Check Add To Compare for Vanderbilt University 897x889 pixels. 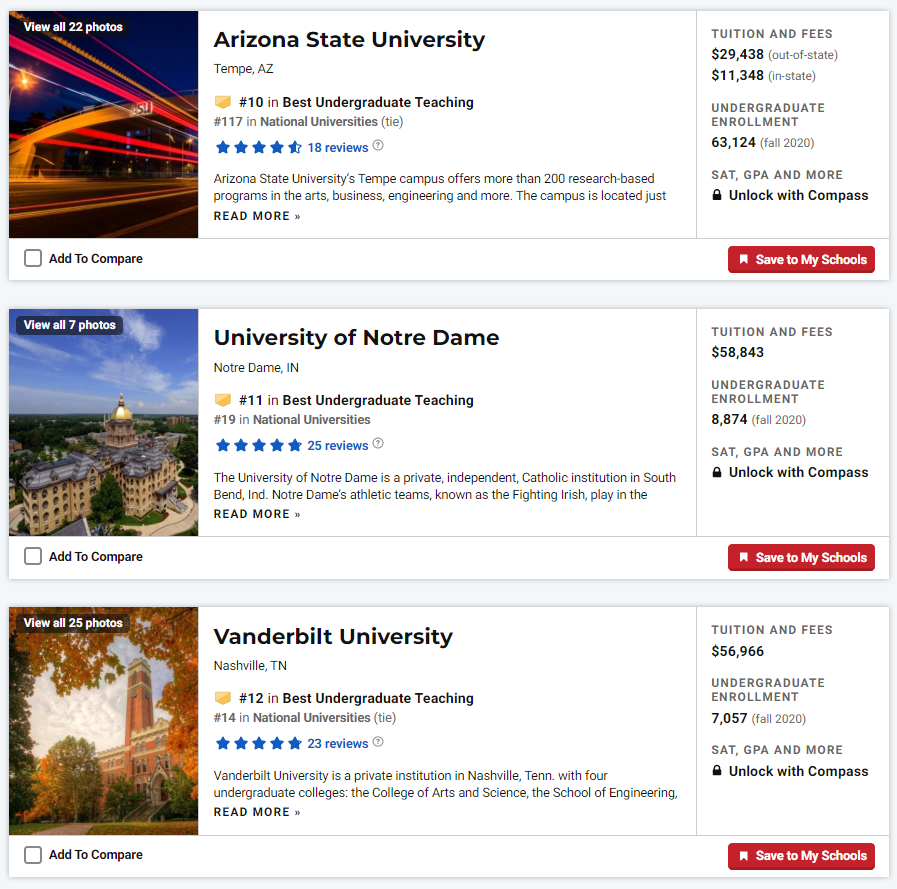[33, 855]
